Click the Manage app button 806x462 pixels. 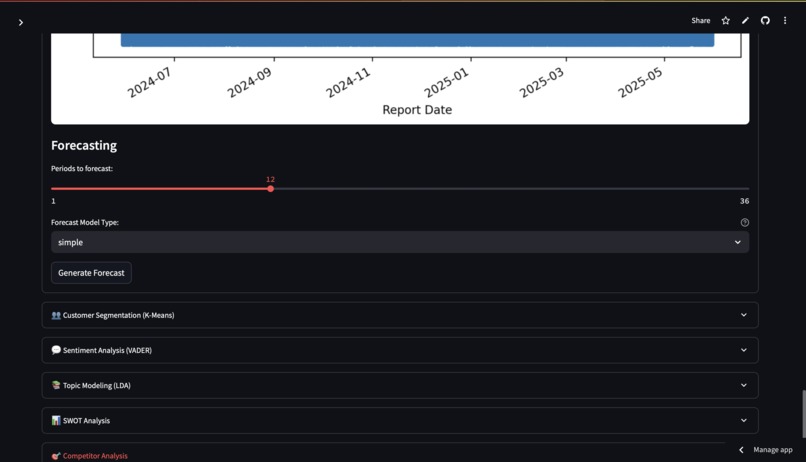766,450
